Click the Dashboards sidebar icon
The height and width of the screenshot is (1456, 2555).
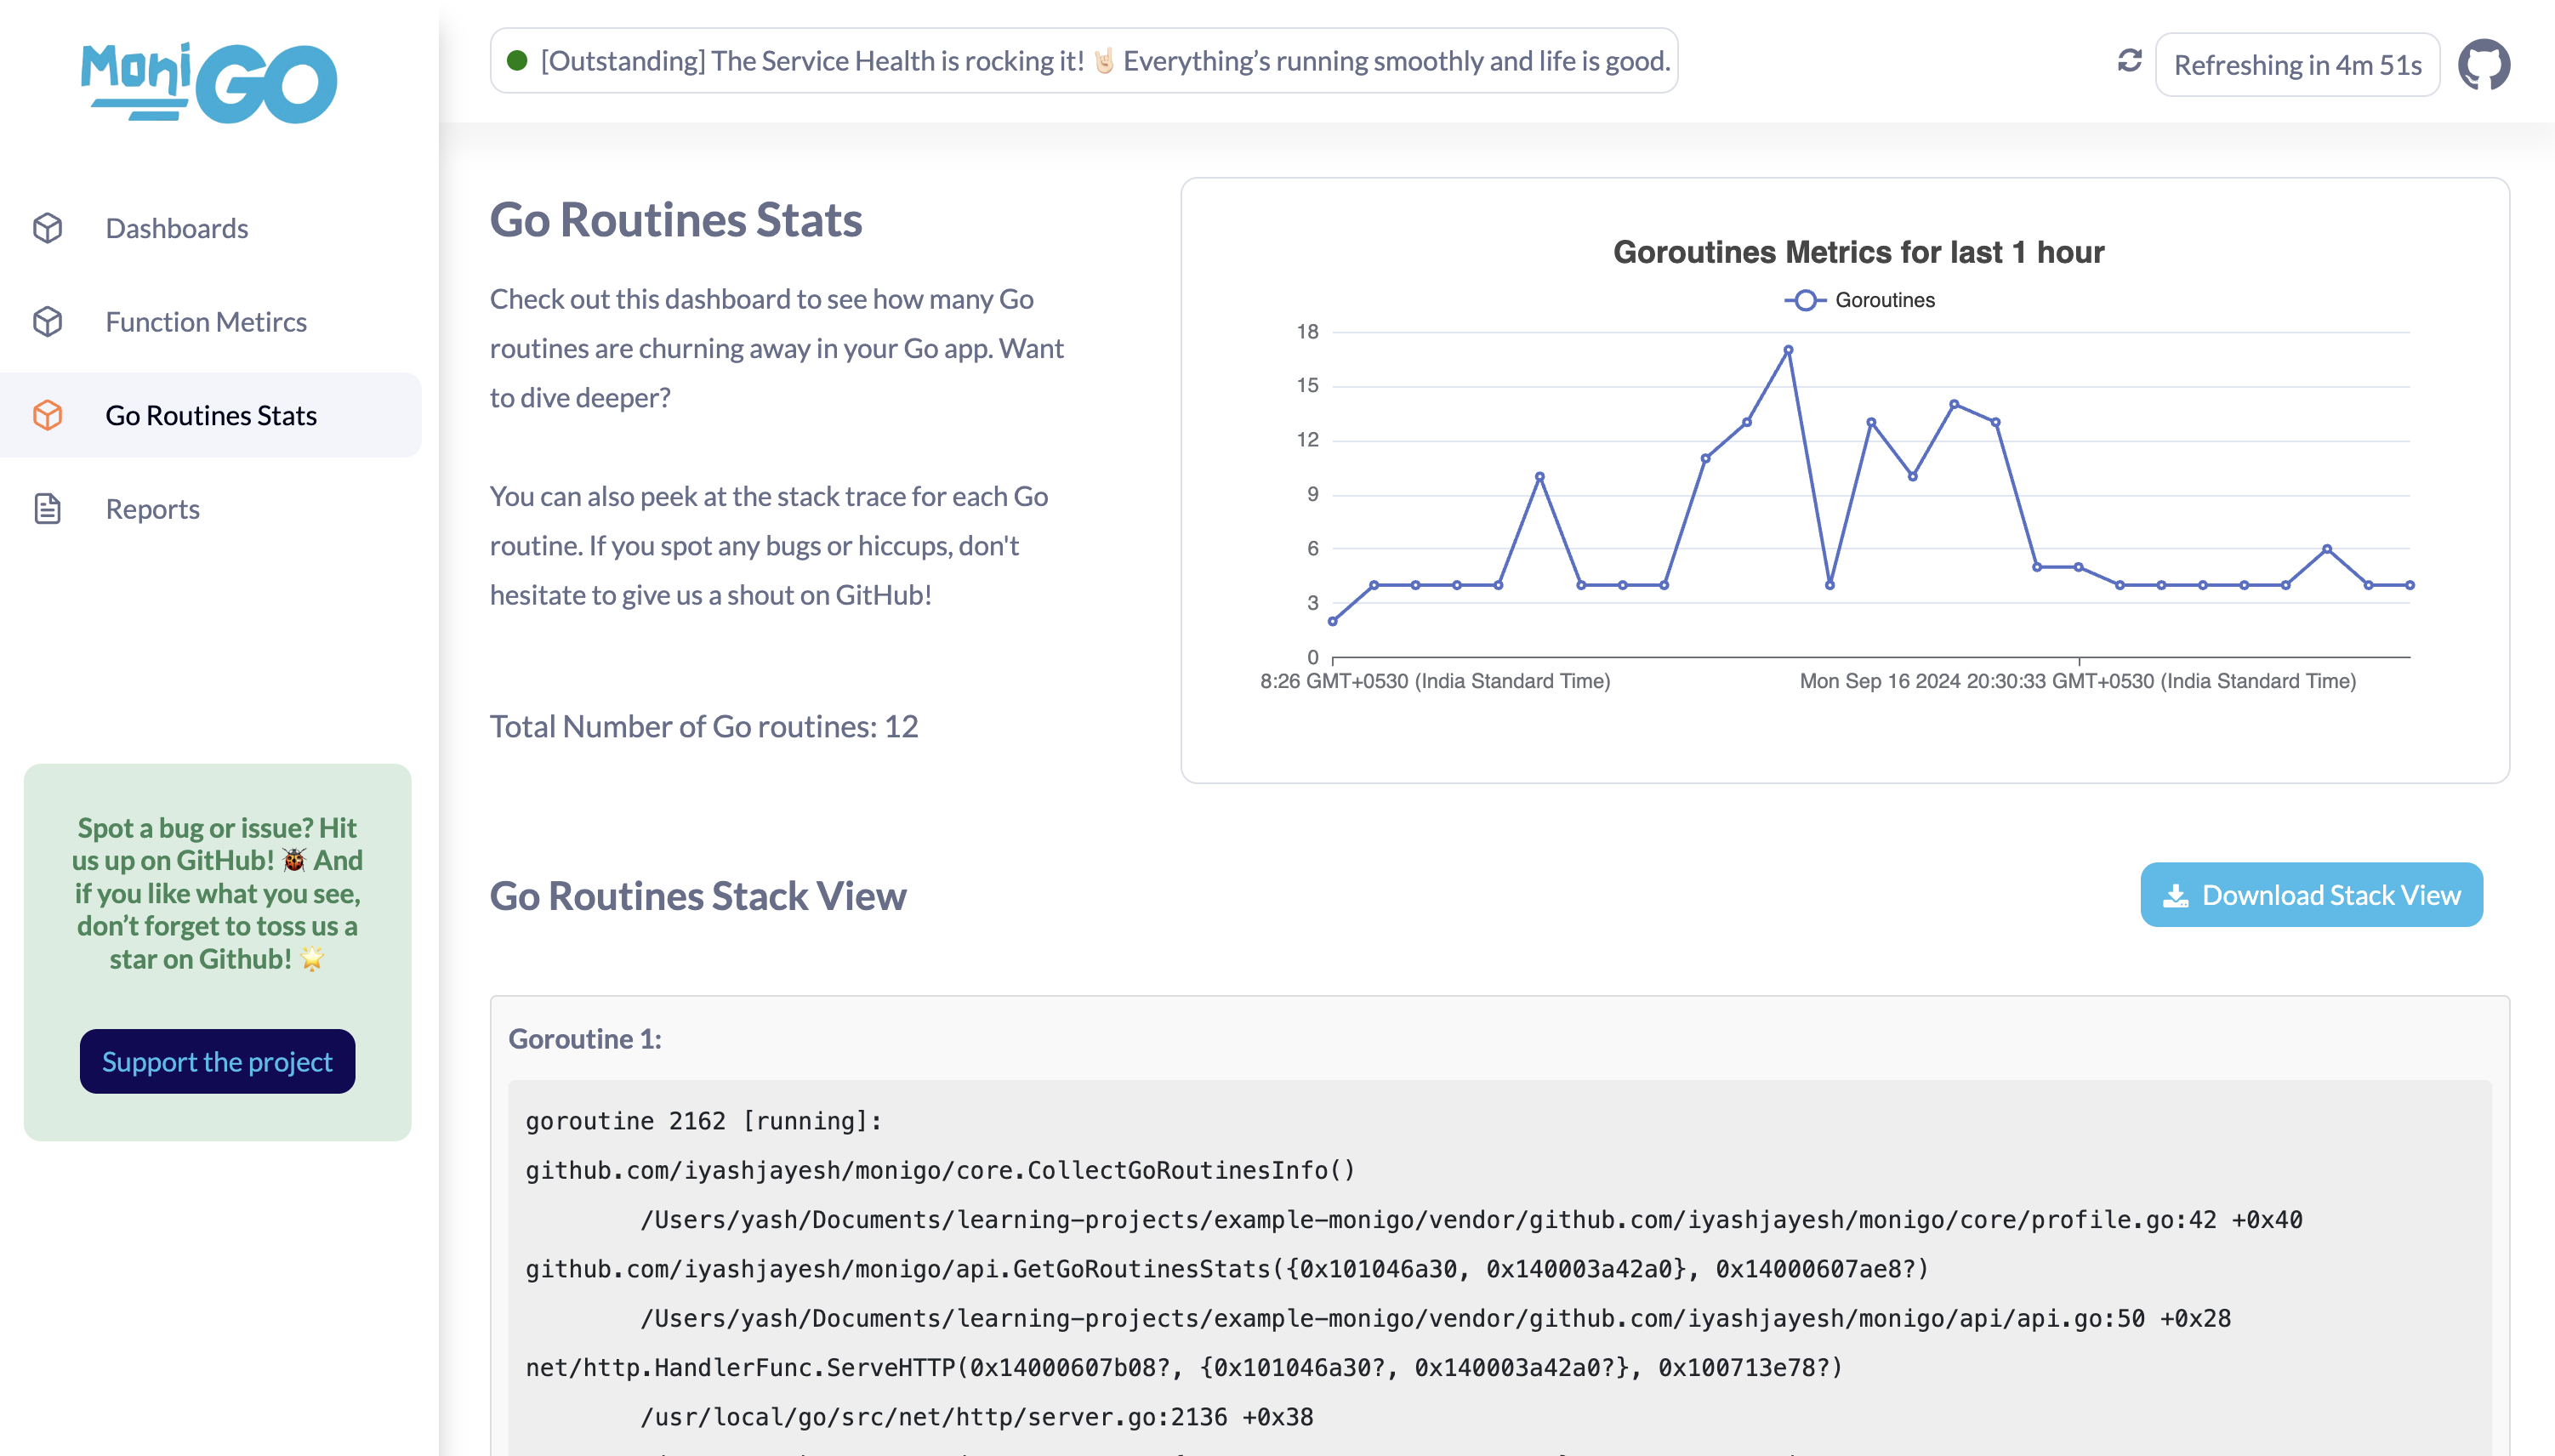(48, 228)
